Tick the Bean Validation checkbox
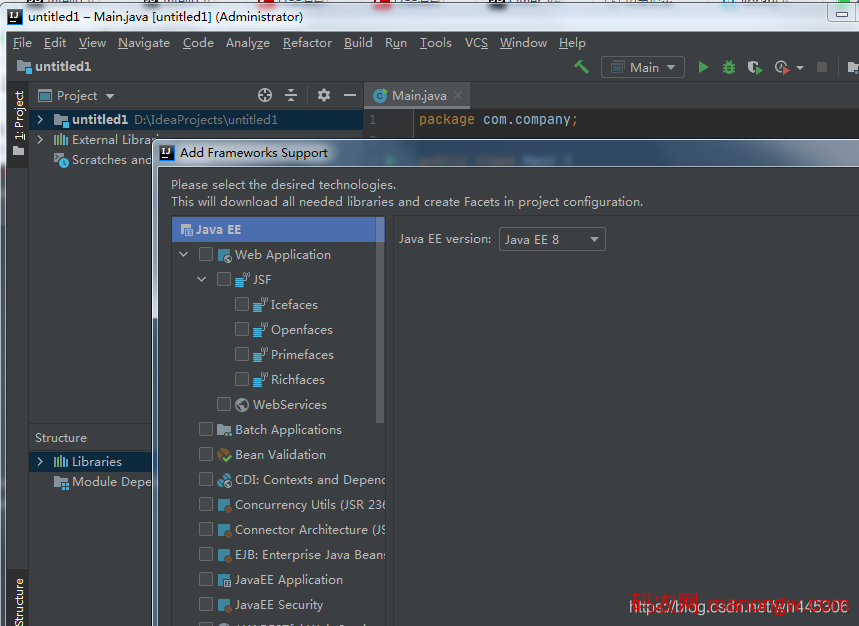 206,455
